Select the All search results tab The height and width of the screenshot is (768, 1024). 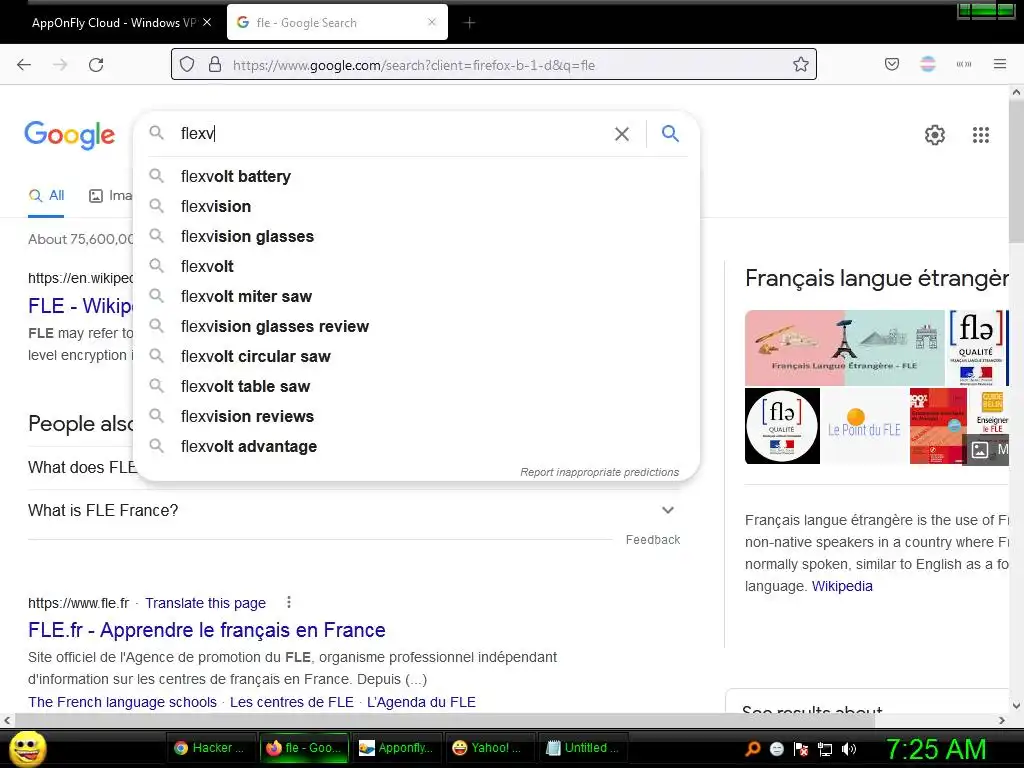[x=47, y=195]
